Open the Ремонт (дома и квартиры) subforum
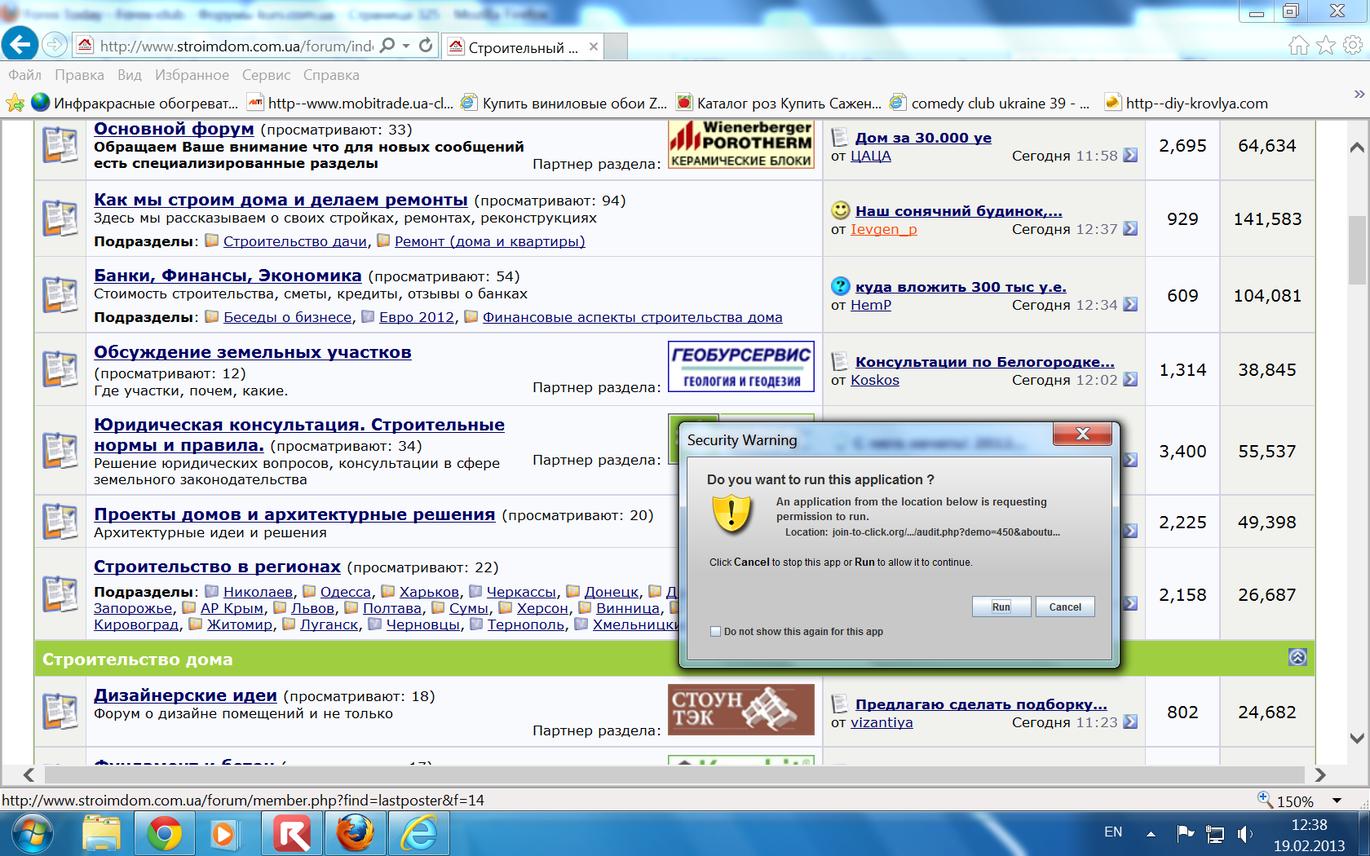Screen dimensions: 1370x856 tap(490, 241)
